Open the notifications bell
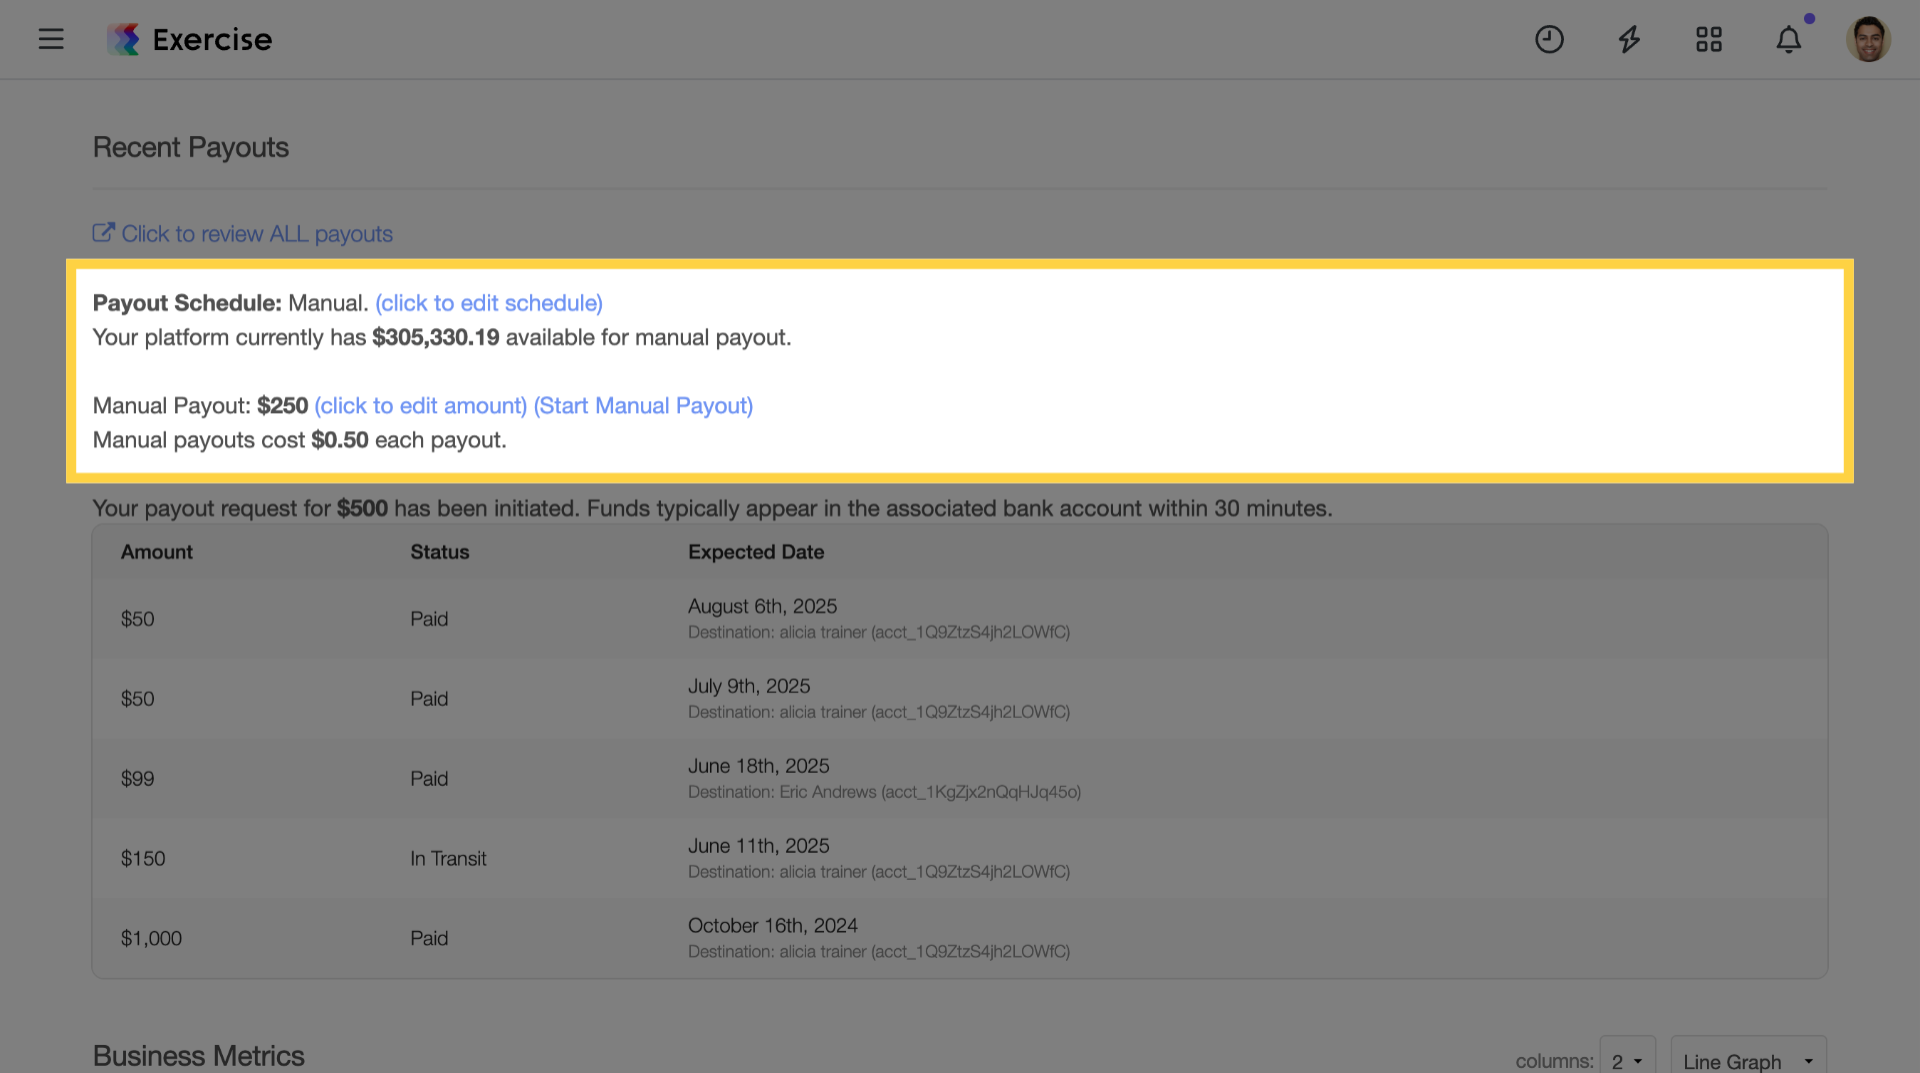 1789,39
